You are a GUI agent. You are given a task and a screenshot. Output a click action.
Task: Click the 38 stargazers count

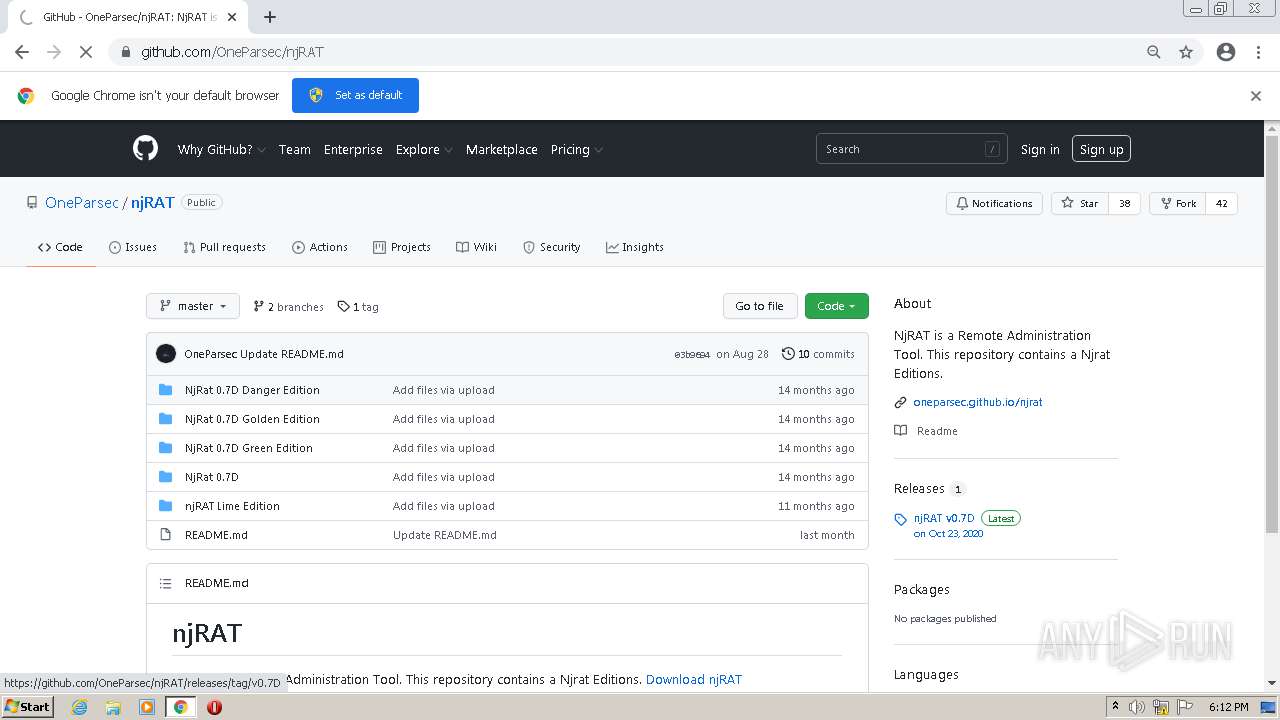(x=1124, y=203)
